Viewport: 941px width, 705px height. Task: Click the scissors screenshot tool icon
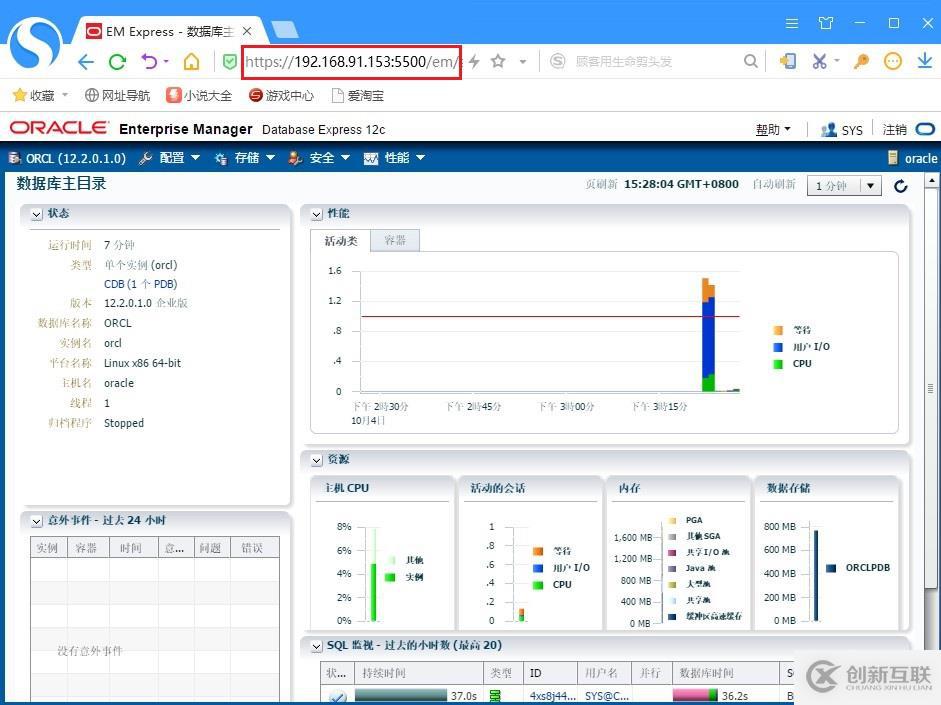[x=820, y=62]
